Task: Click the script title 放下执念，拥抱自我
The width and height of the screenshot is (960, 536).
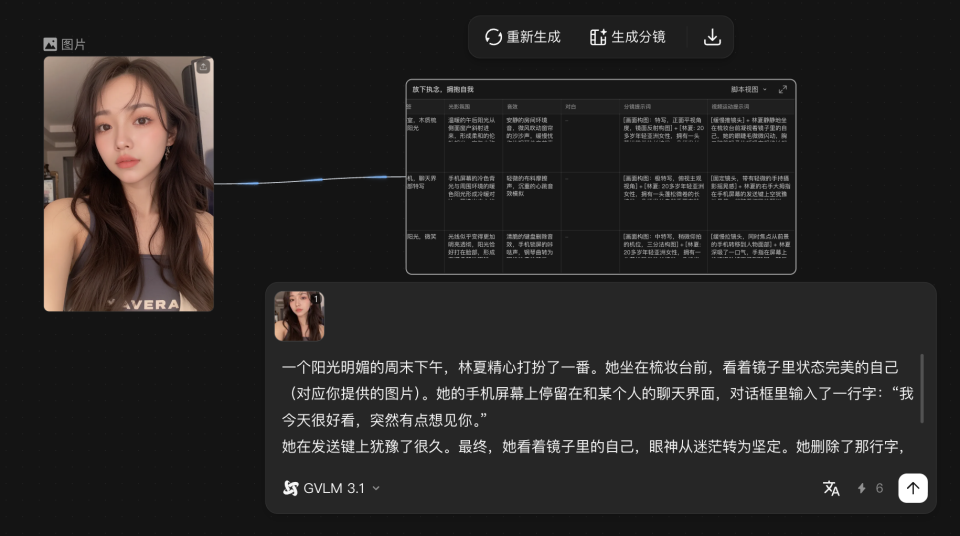Action: click(x=443, y=89)
